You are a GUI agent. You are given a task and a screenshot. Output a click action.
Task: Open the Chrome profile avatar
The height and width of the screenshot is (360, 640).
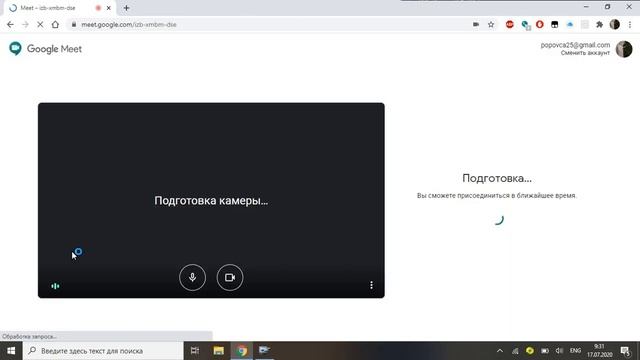pyautogui.click(x=615, y=24)
